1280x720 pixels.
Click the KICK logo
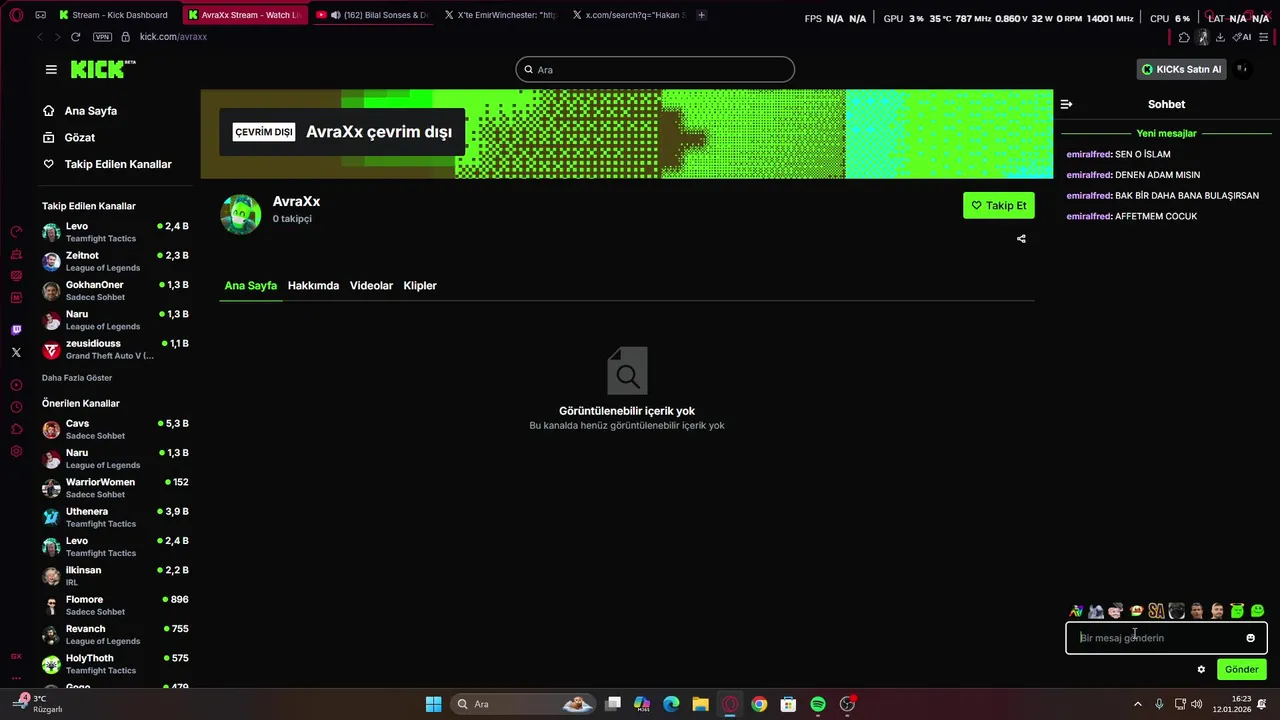[102, 69]
